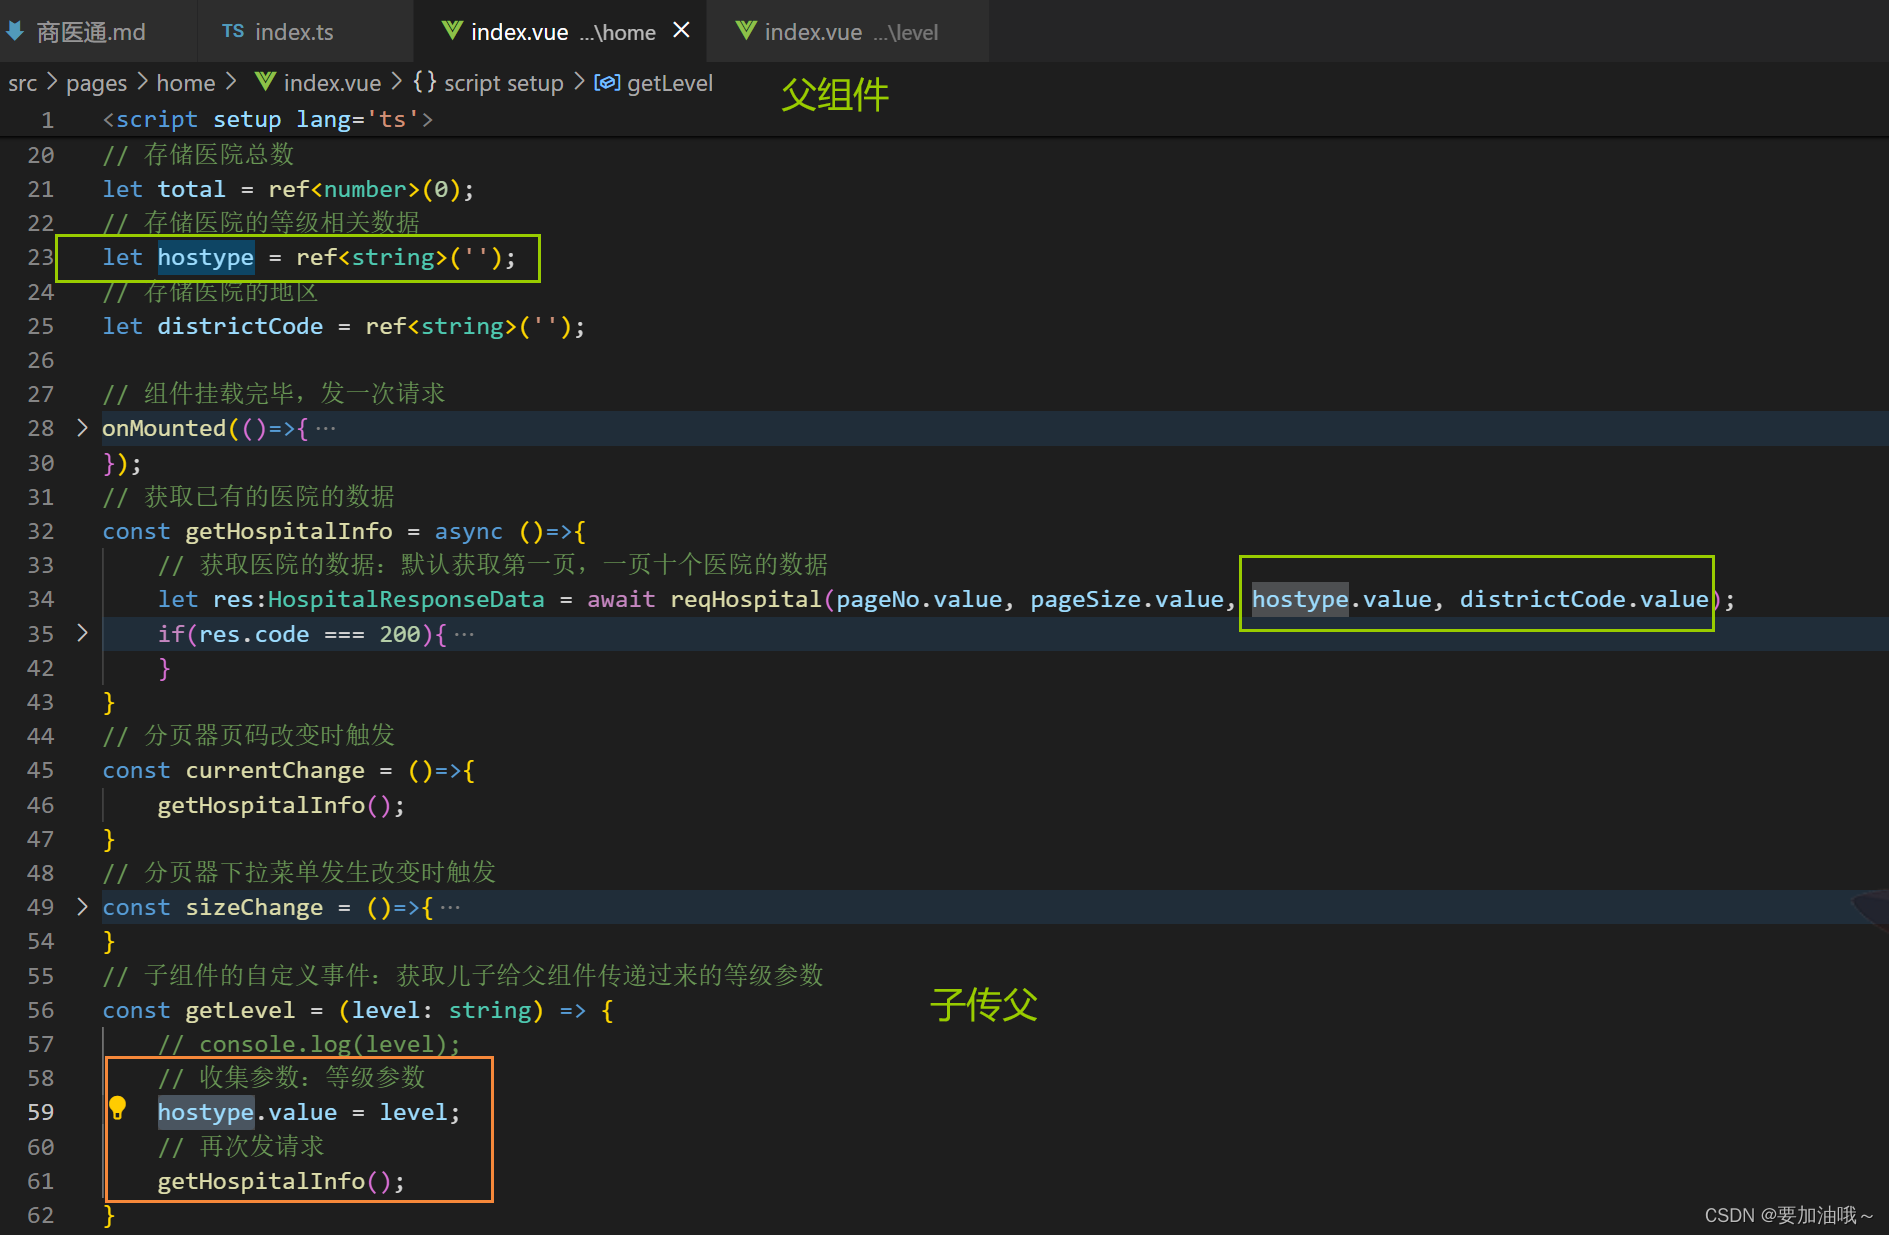Screen dimensions: 1889x1235
Task: Click the braces icon before script setup
Action: point(425,82)
